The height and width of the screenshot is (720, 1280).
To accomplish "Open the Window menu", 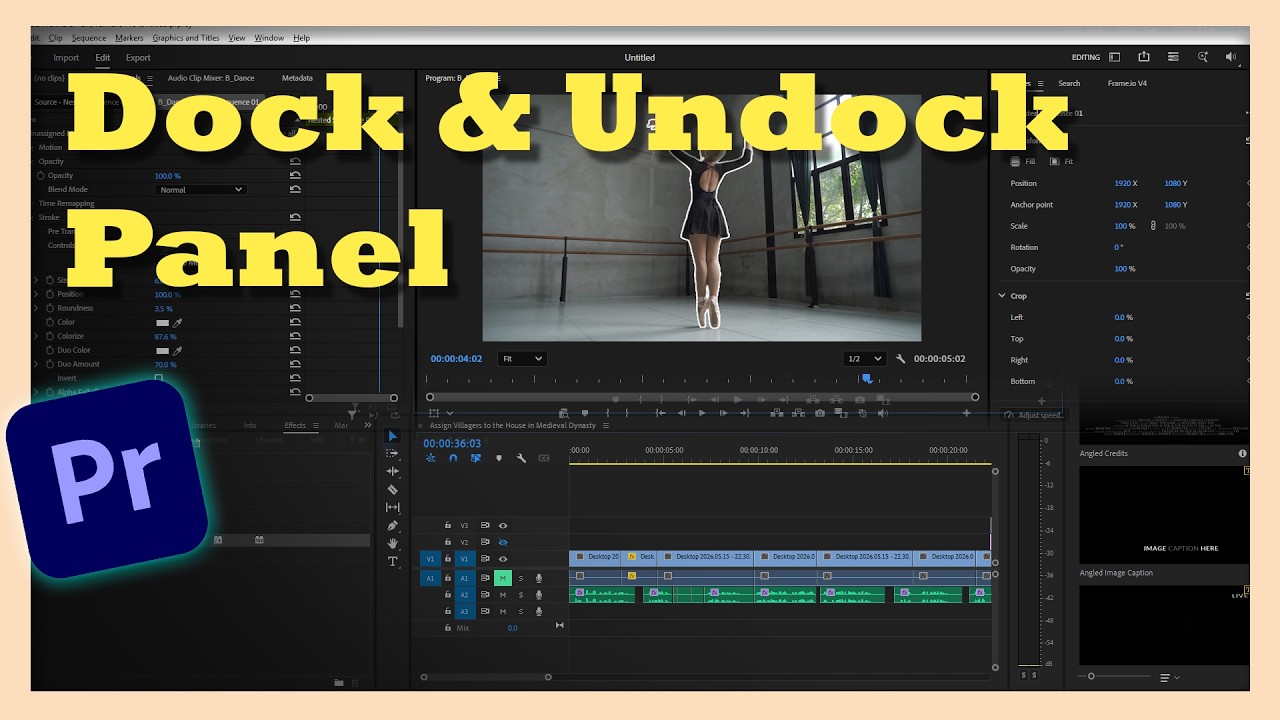I will [269, 38].
